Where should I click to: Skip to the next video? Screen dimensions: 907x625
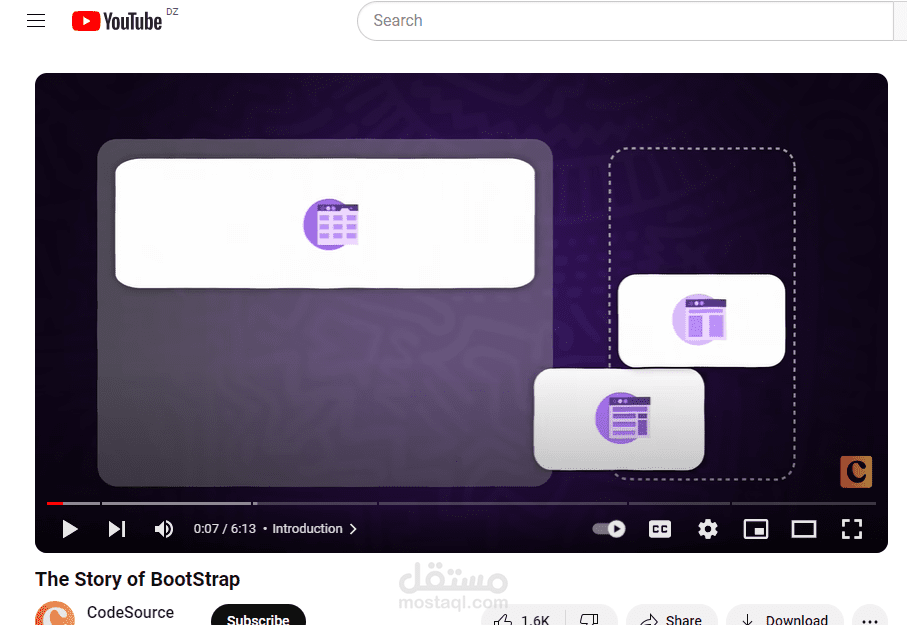click(x=117, y=529)
